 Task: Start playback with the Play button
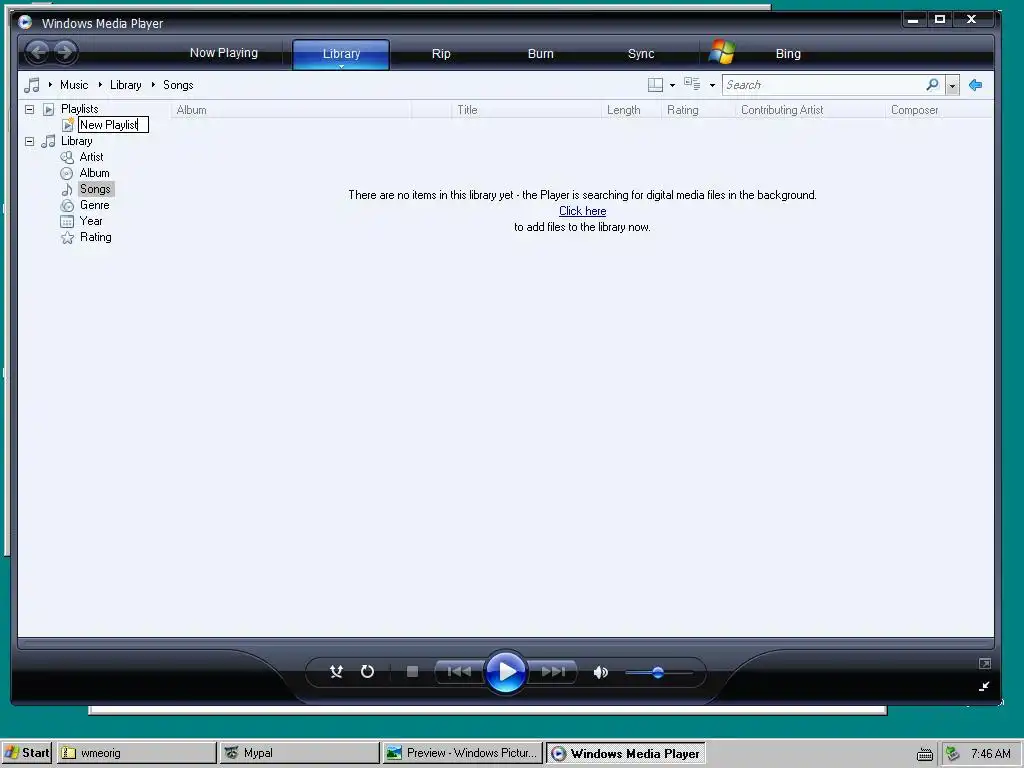[x=505, y=671]
